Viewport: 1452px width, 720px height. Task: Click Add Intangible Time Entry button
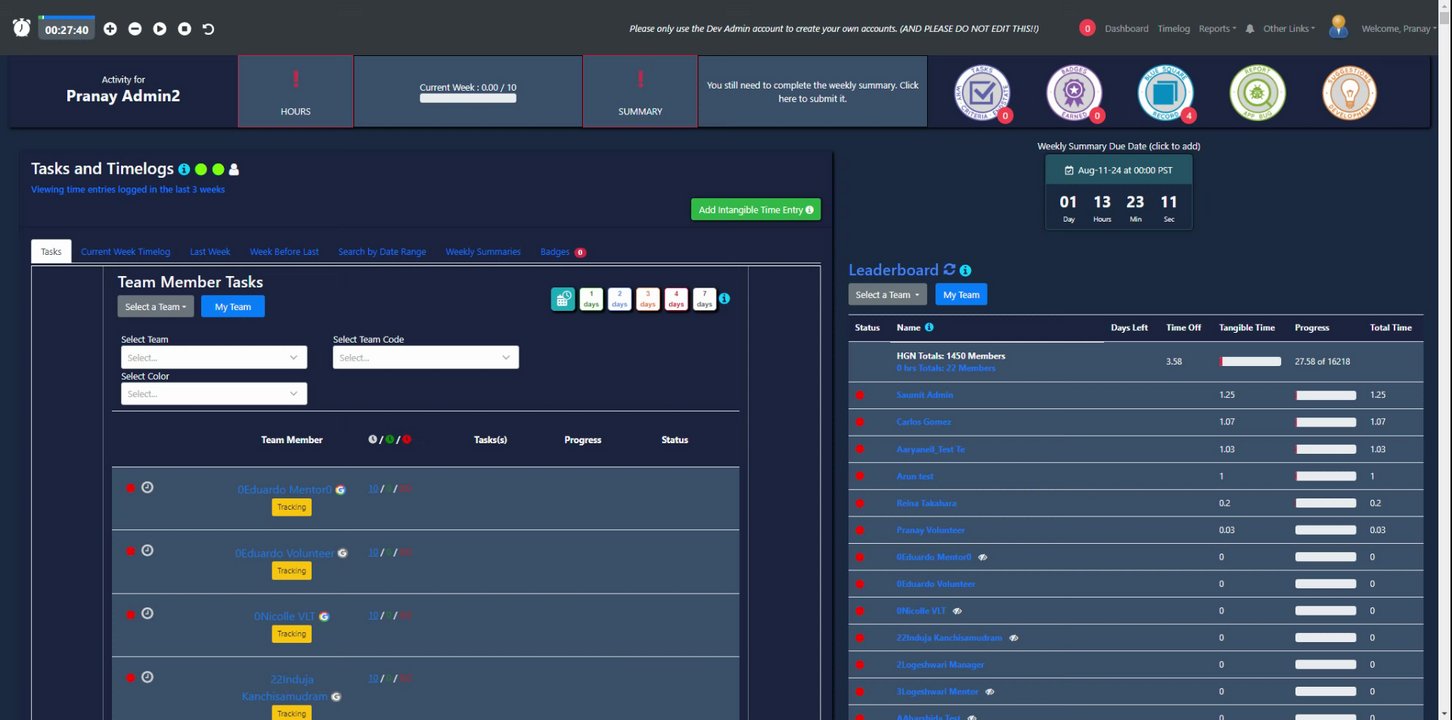pyautogui.click(x=756, y=210)
